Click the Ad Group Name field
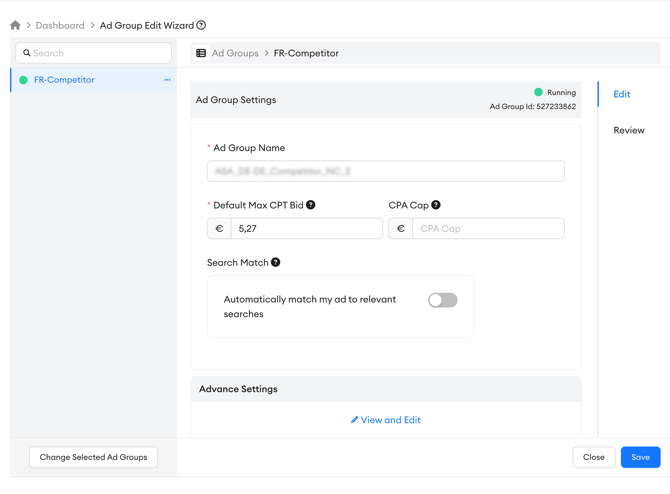The width and height of the screenshot is (670, 494). click(385, 171)
